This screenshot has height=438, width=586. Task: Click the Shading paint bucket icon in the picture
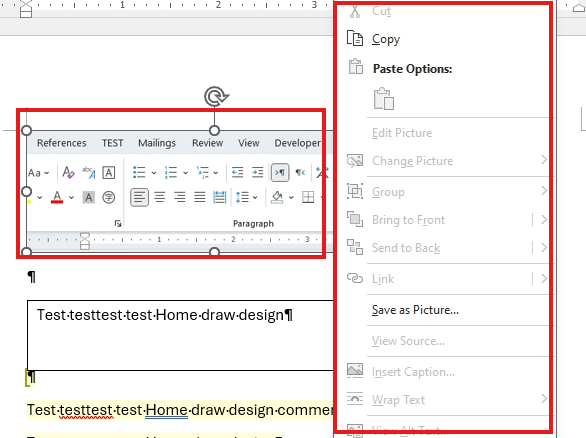click(277, 197)
